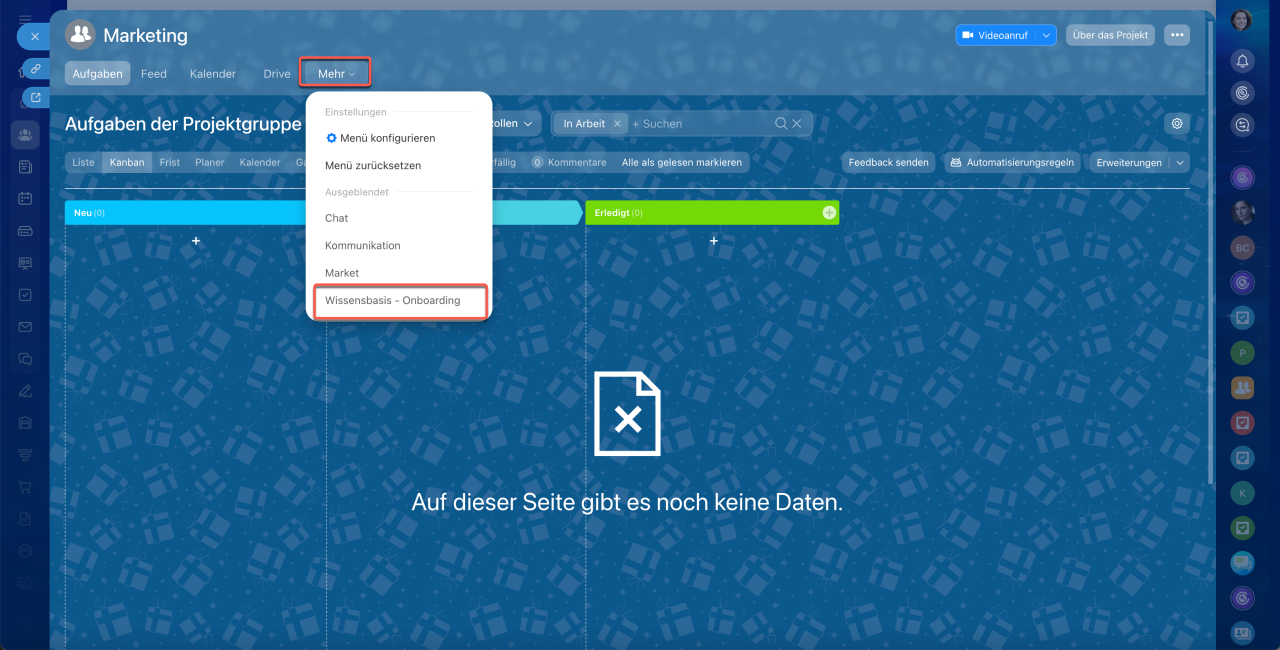
Task: Toggle the hamburger menu in the left sidebar
Action: pyautogui.click(x=25, y=18)
